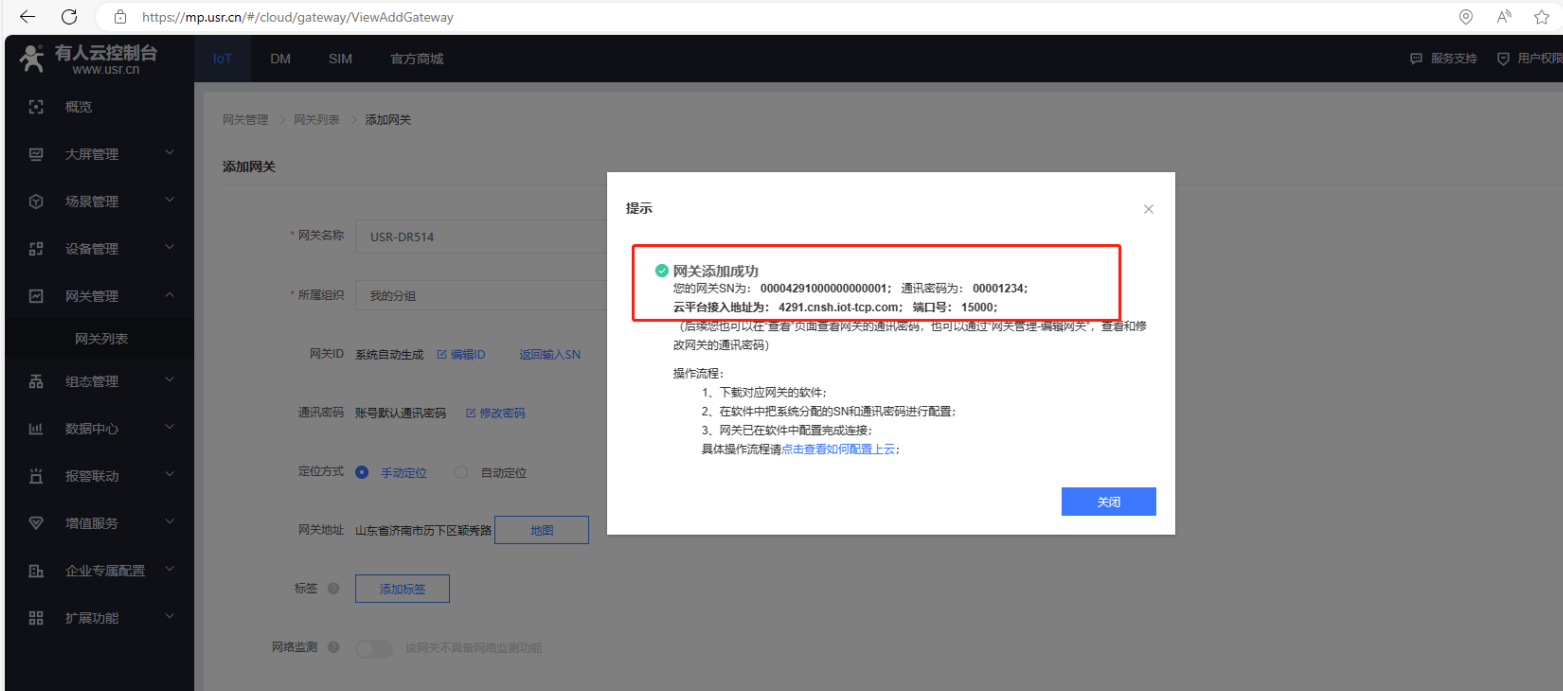
Task: Select the 手动定位 radio button
Action: tap(362, 472)
